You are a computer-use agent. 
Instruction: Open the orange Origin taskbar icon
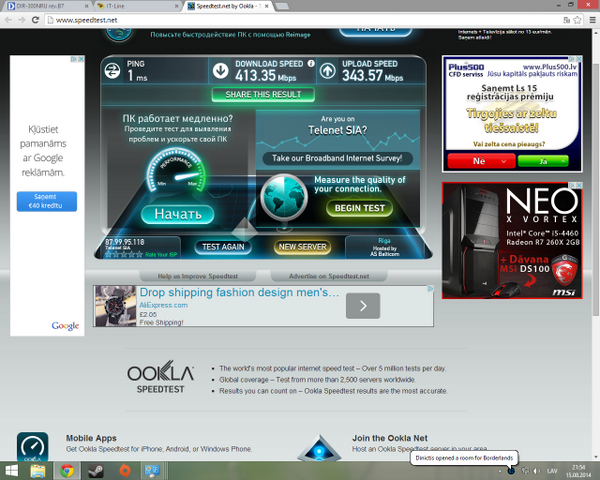pyautogui.click(x=125, y=471)
